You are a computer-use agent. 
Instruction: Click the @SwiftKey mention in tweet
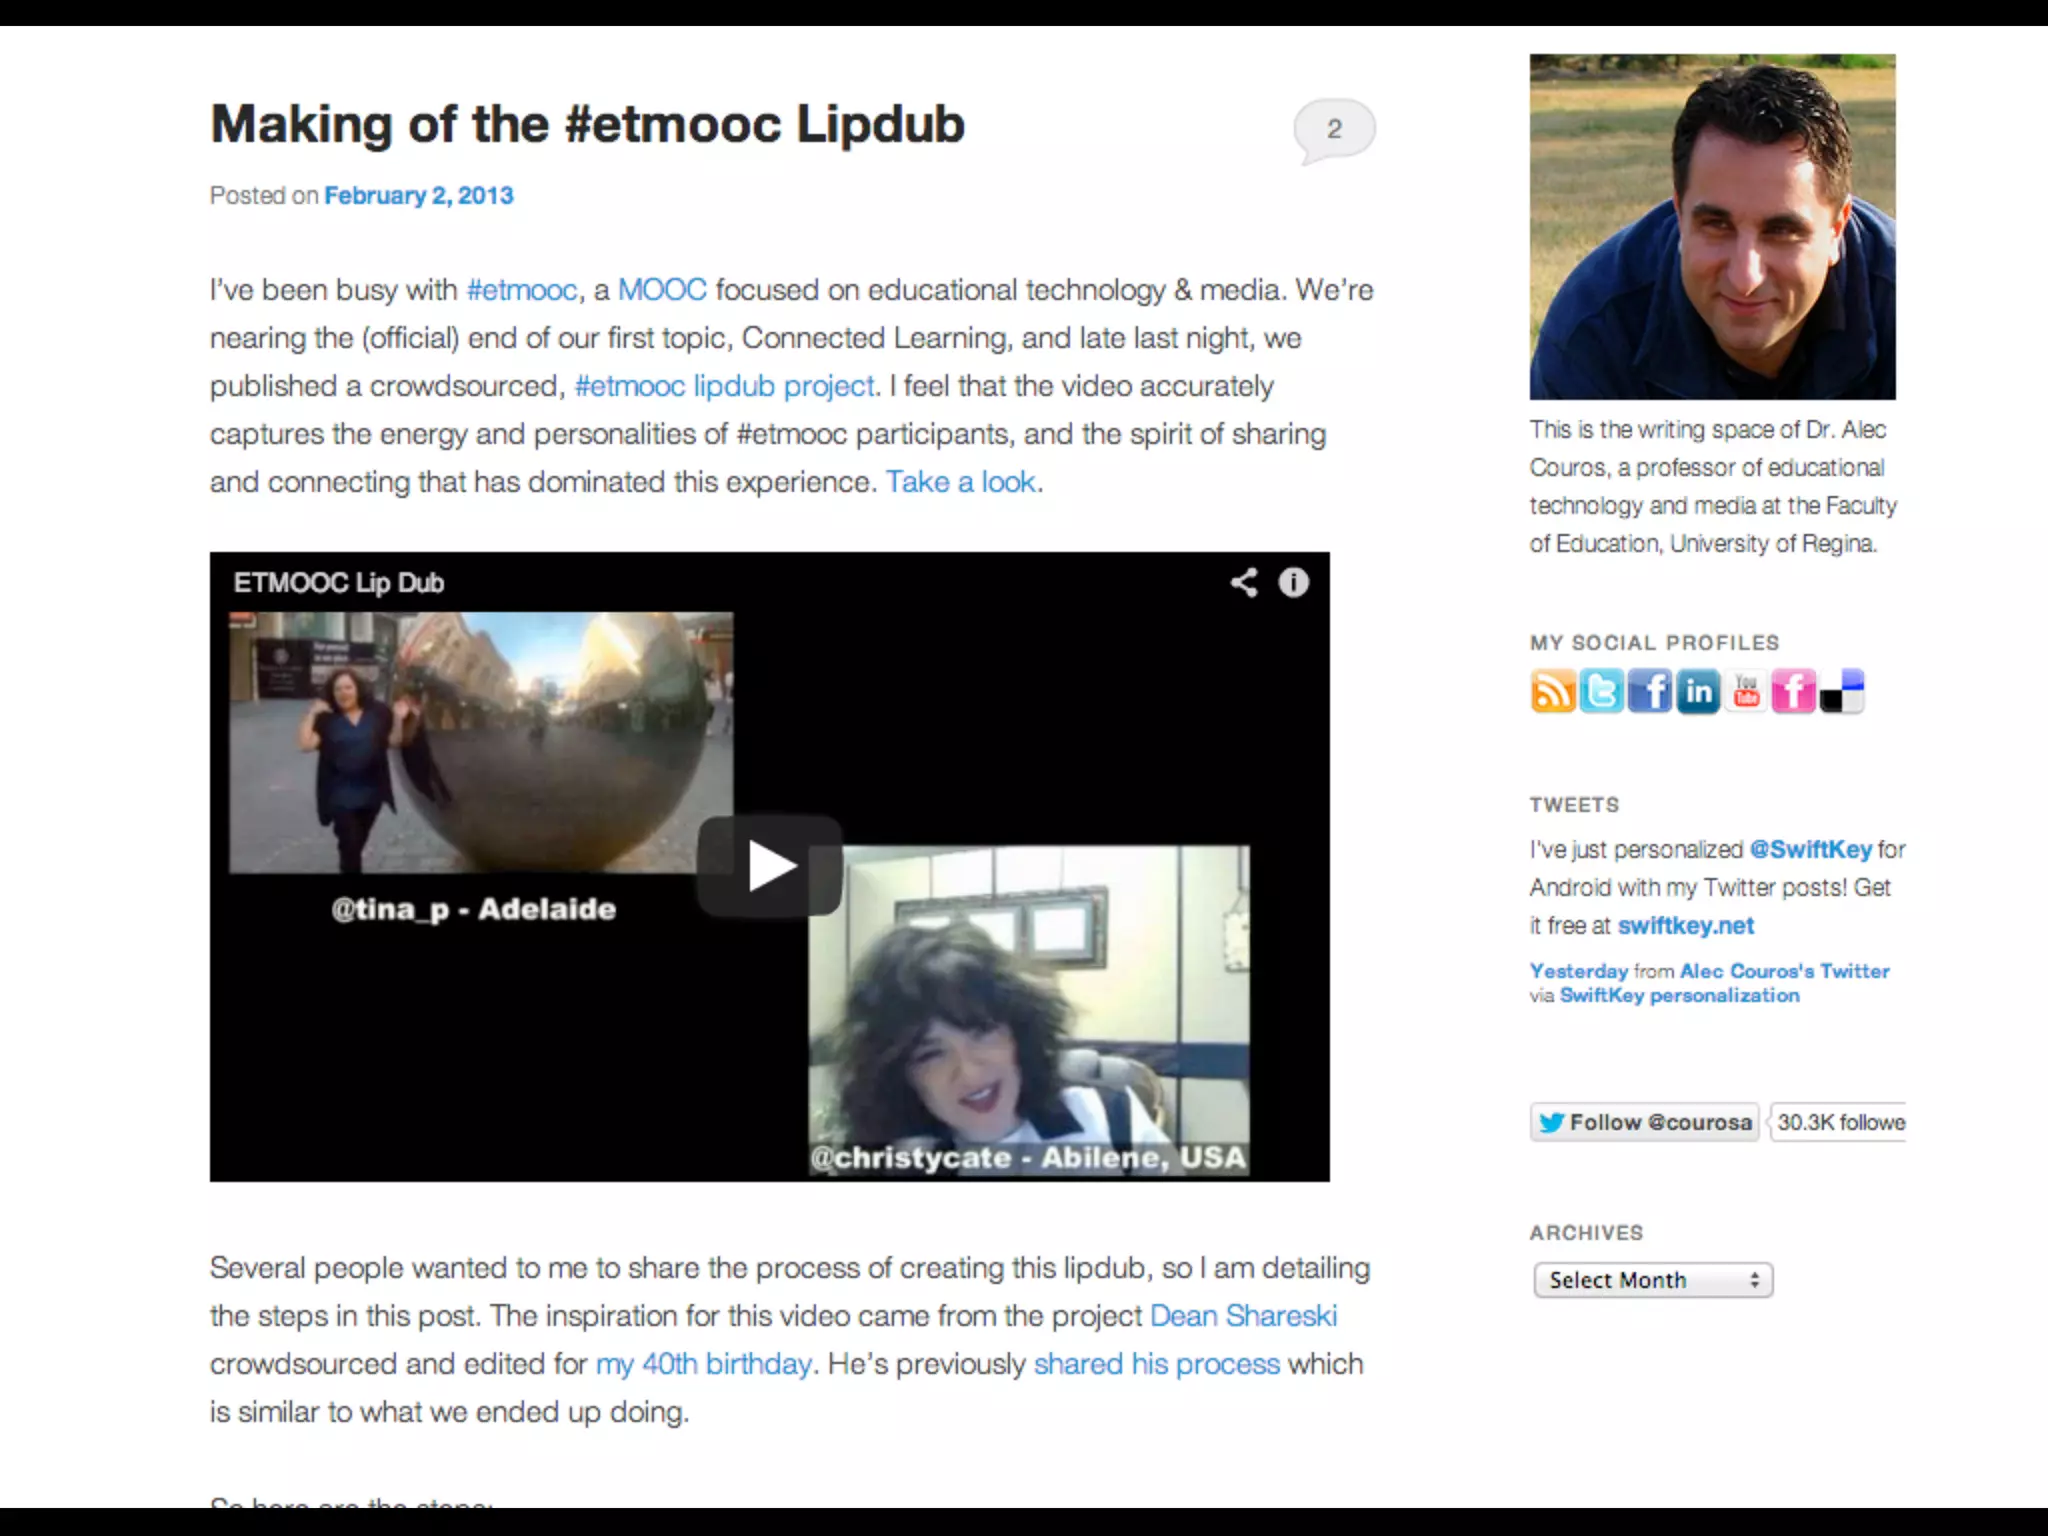click(x=1810, y=849)
